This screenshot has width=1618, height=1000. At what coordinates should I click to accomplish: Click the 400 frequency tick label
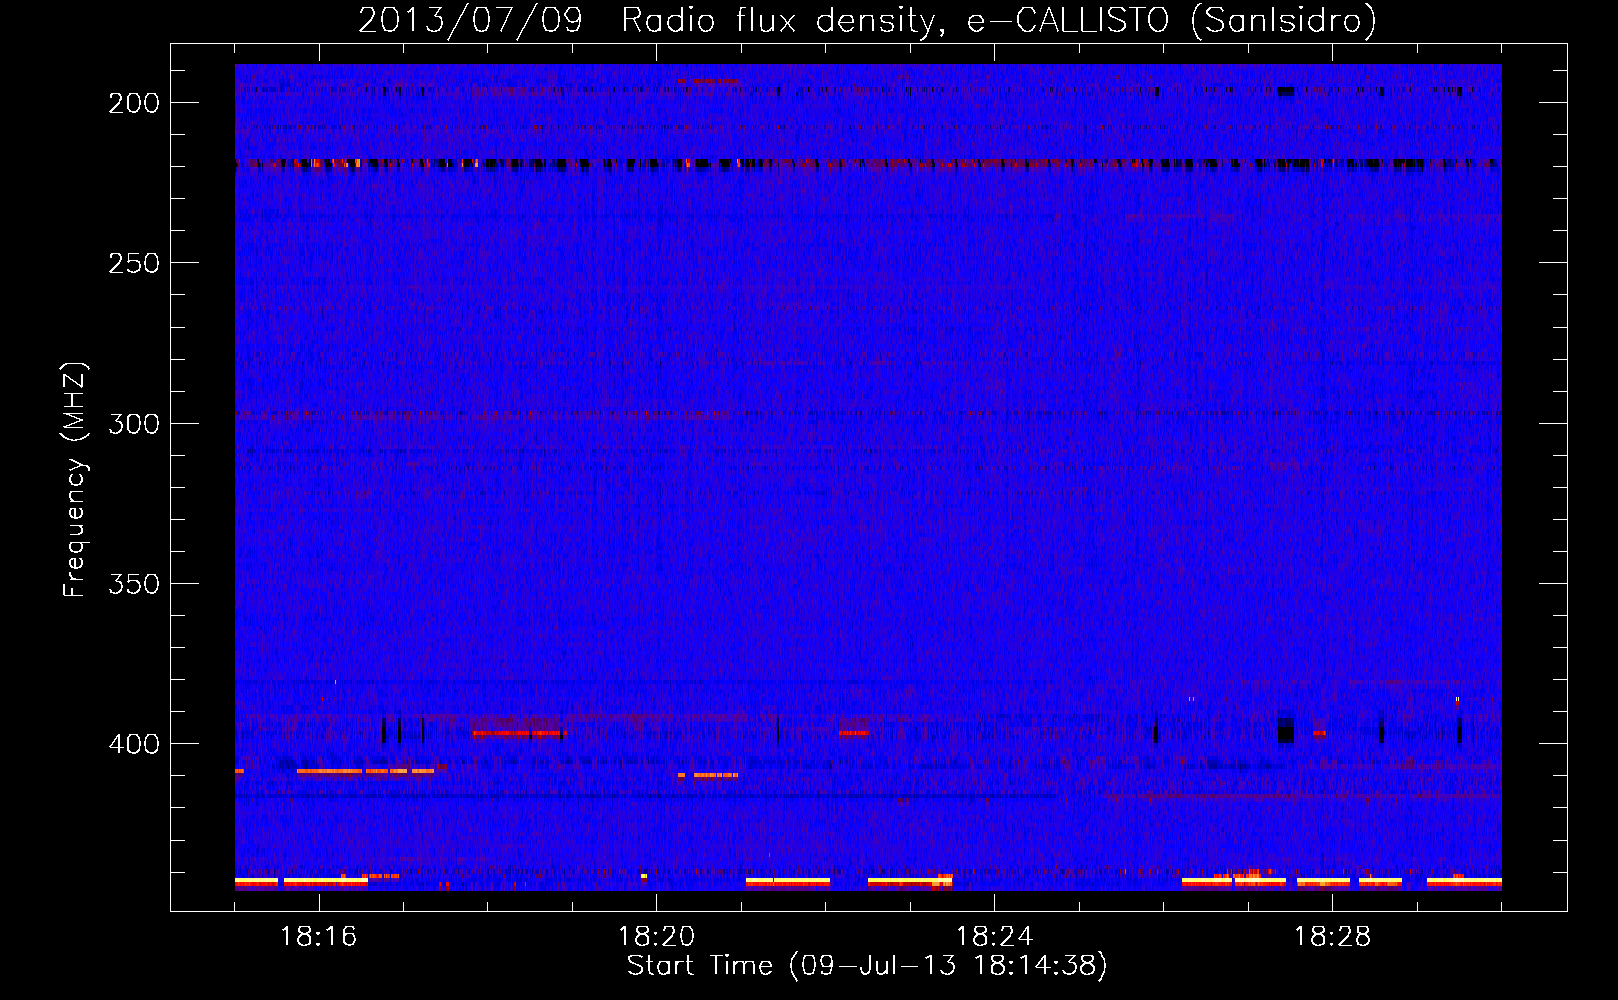pos(134,744)
